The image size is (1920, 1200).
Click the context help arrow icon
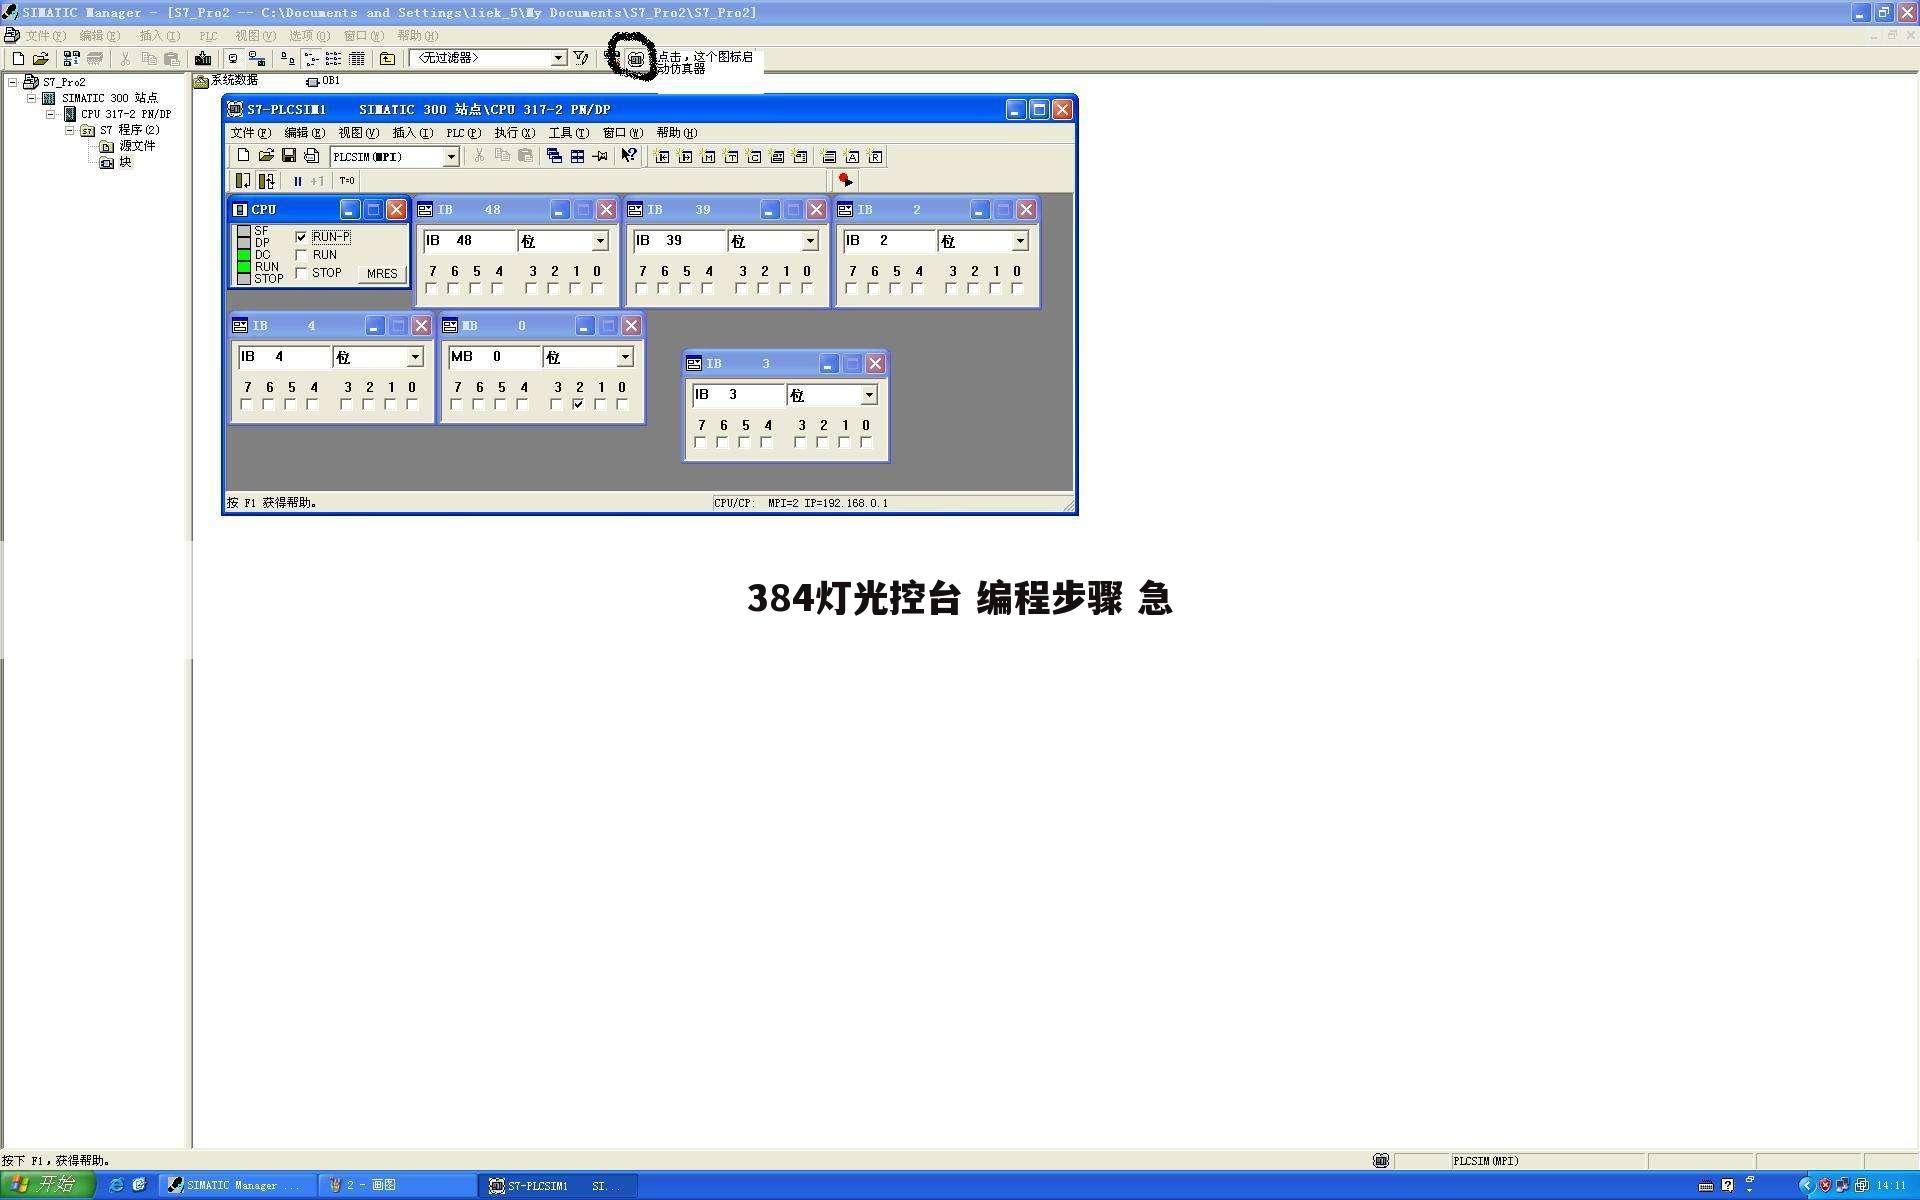coord(629,156)
